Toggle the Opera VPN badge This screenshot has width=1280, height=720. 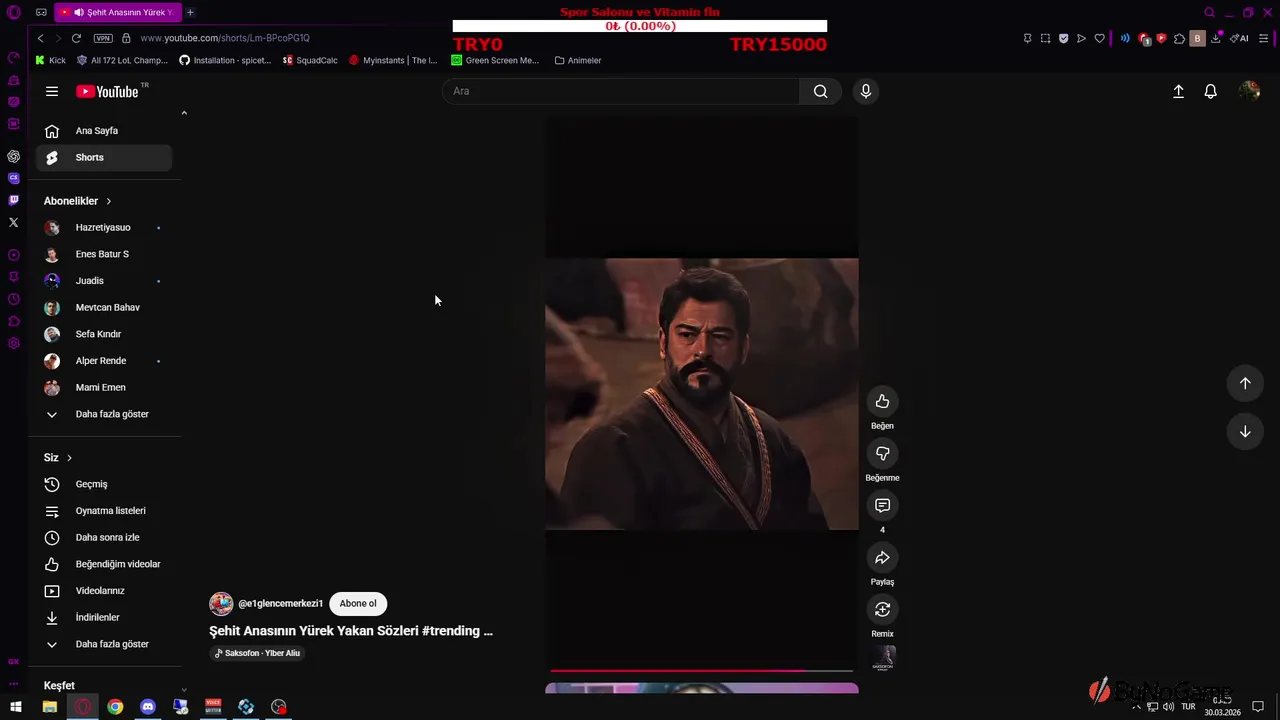click(103, 38)
